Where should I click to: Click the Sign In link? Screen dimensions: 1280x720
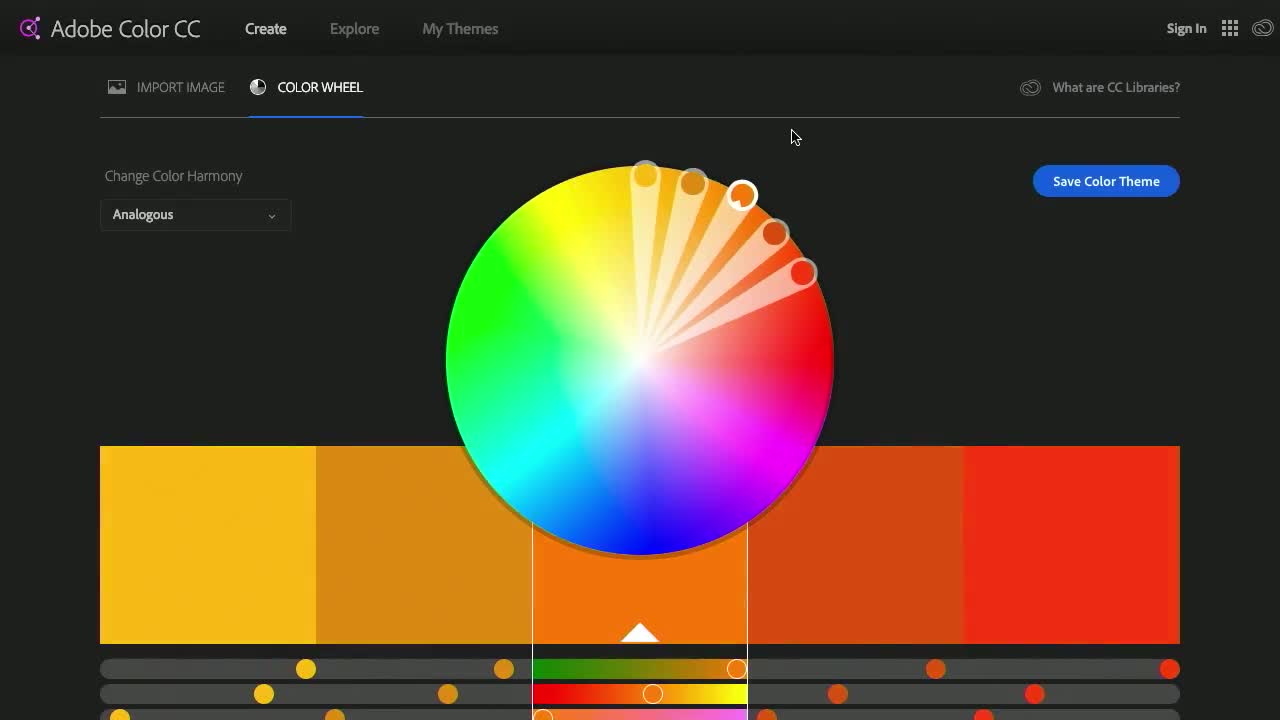[1186, 28]
